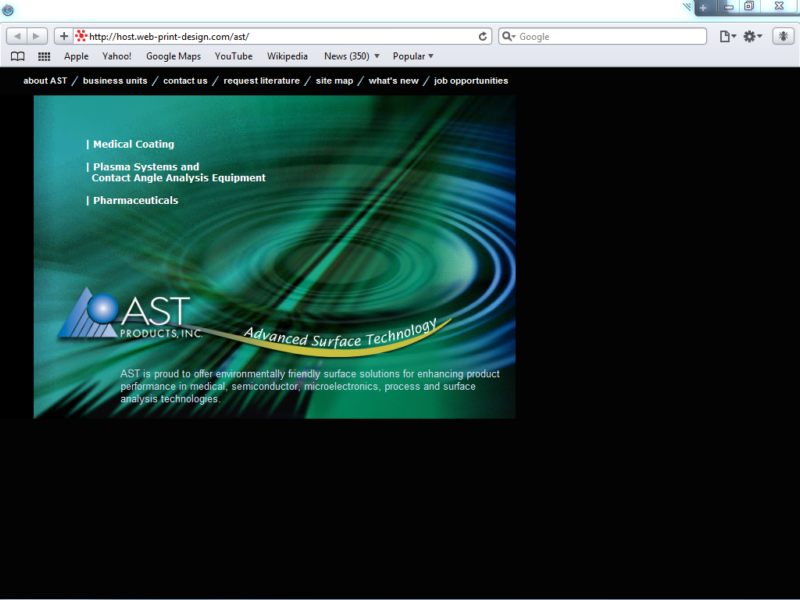Open the Yahoo! bookmark

[117, 56]
